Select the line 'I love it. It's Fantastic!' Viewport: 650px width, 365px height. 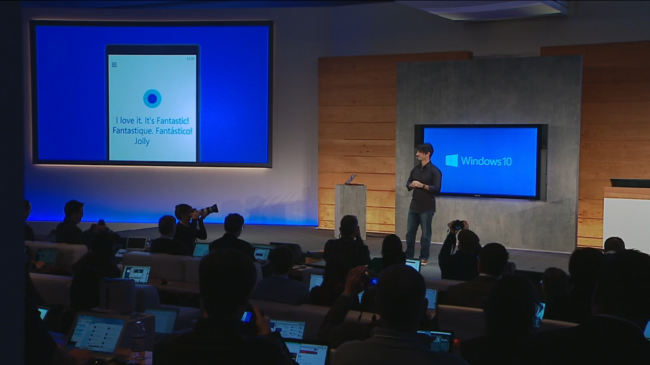[152, 121]
